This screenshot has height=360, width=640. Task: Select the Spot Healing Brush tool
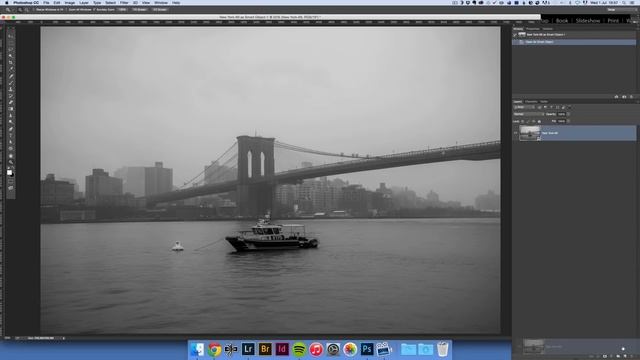click(x=11, y=76)
